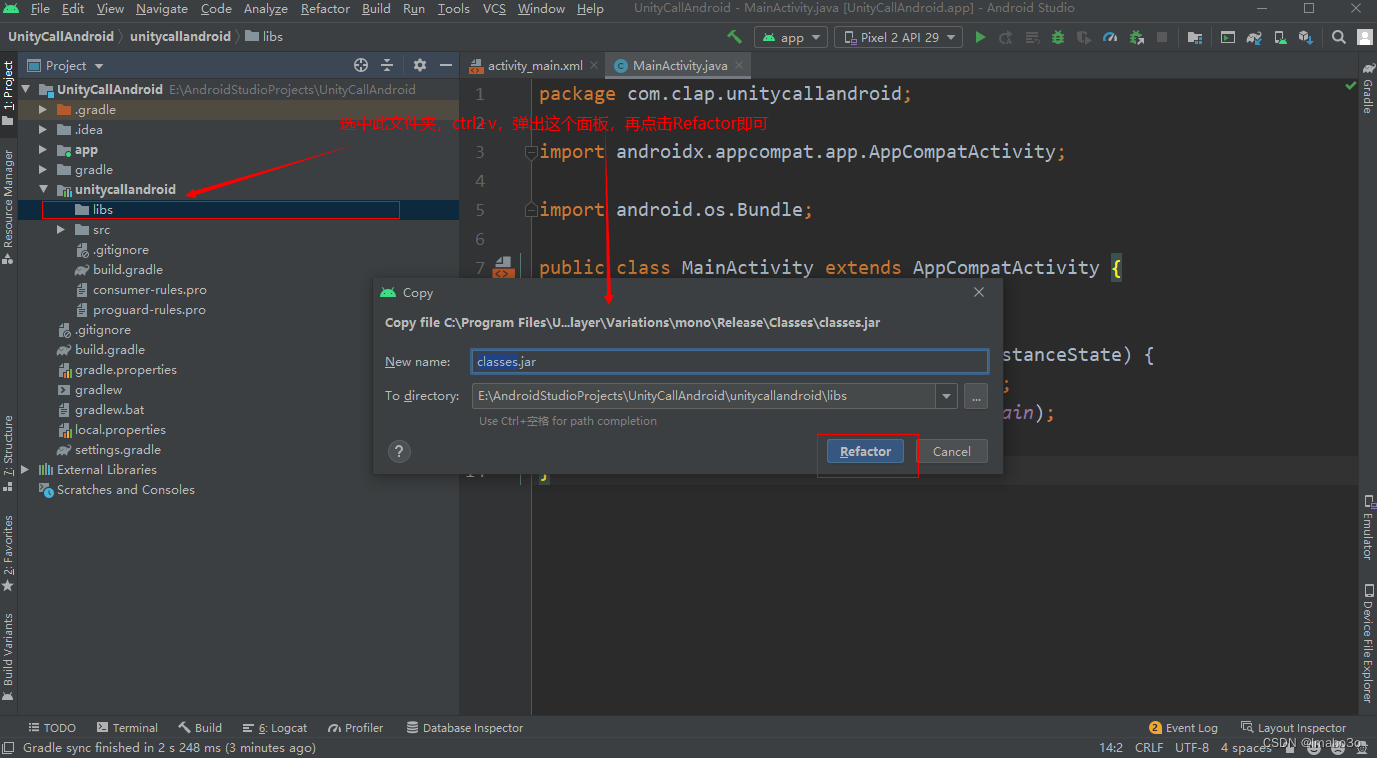
Task: Open the Build menu
Action: (x=376, y=9)
